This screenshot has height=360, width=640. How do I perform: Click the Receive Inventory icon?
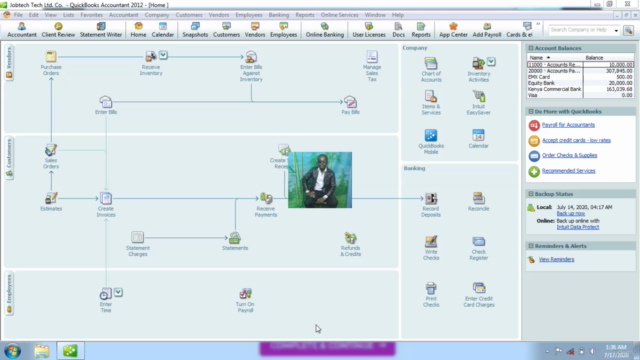(151, 57)
